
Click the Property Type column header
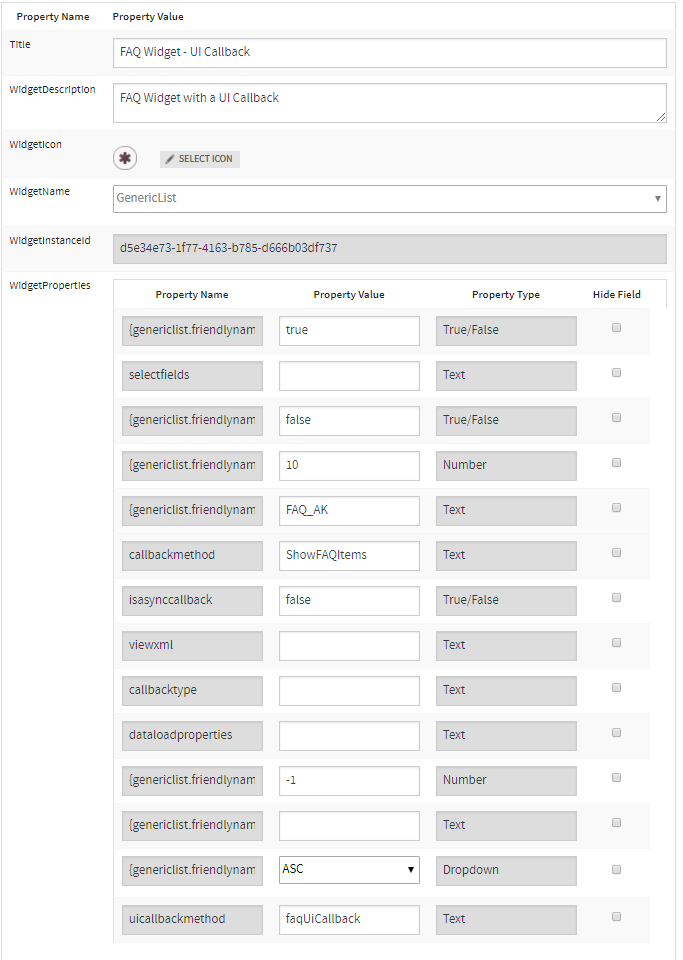[x=506, y=294]
